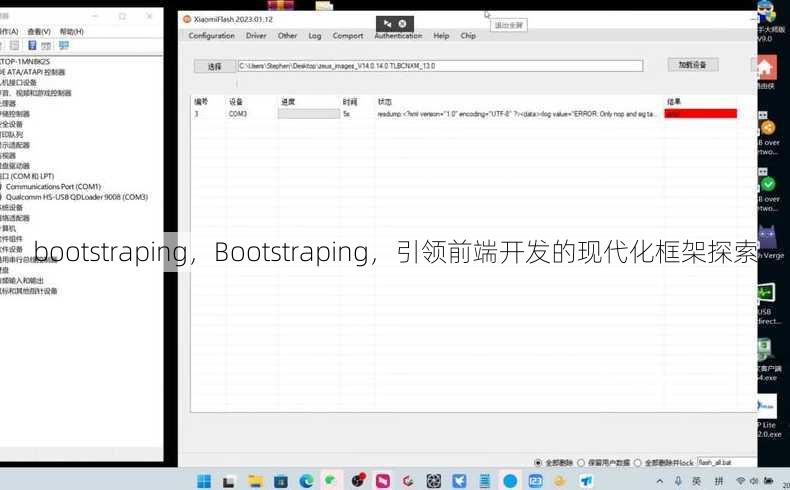Click the gray progress bar for COM3
The width and height of the screenshot is (790, 490).
[309, 114]
